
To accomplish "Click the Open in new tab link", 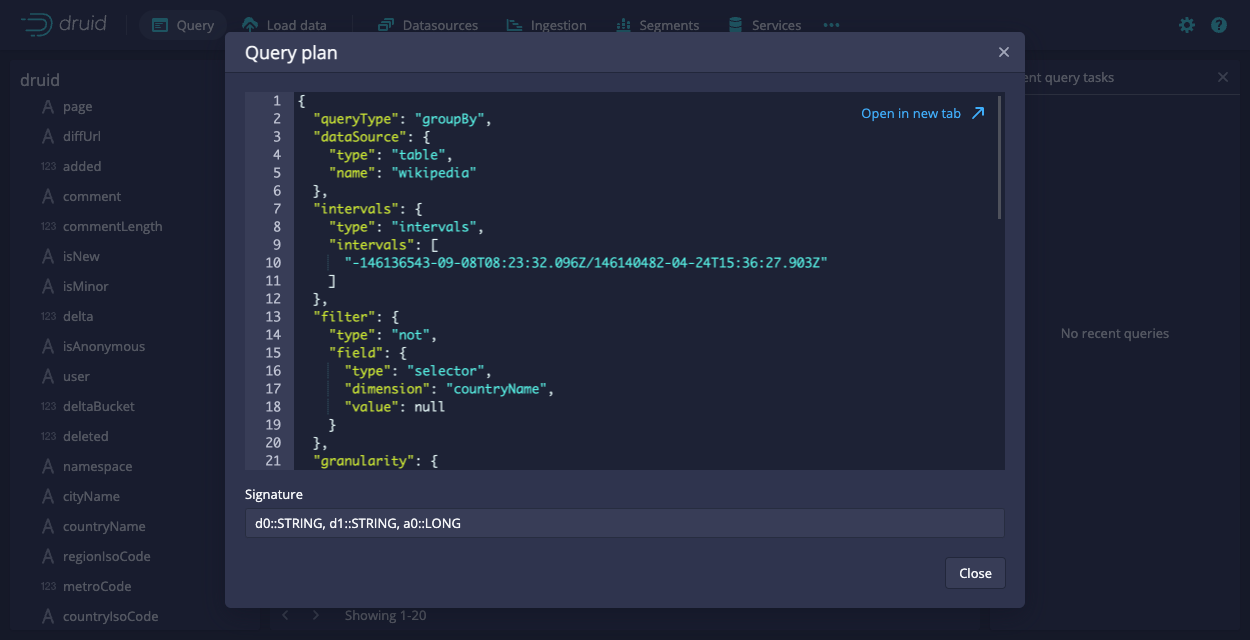I will point(921,113).
